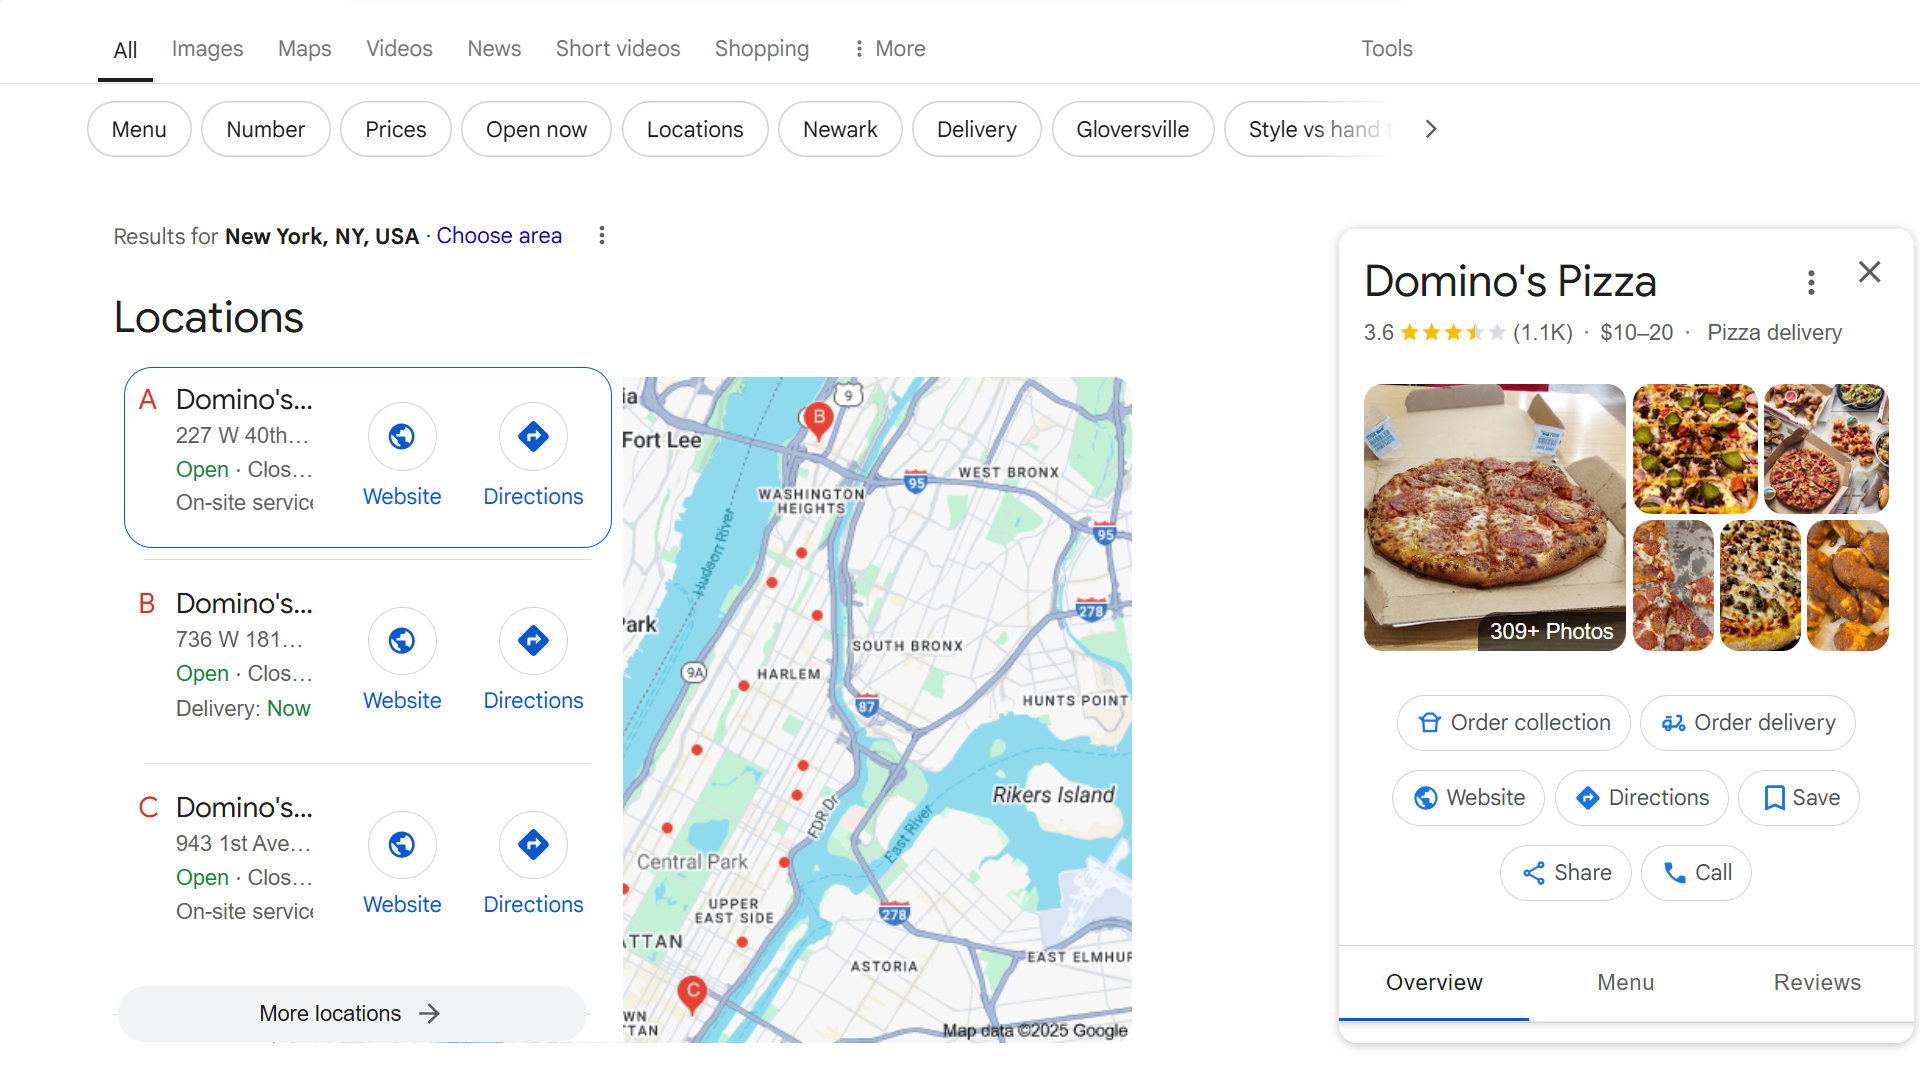This screenshot has height=1080, width=1920.
Task: Click the Choose area link
Action: pyautogui.click(x=499, y=236)
